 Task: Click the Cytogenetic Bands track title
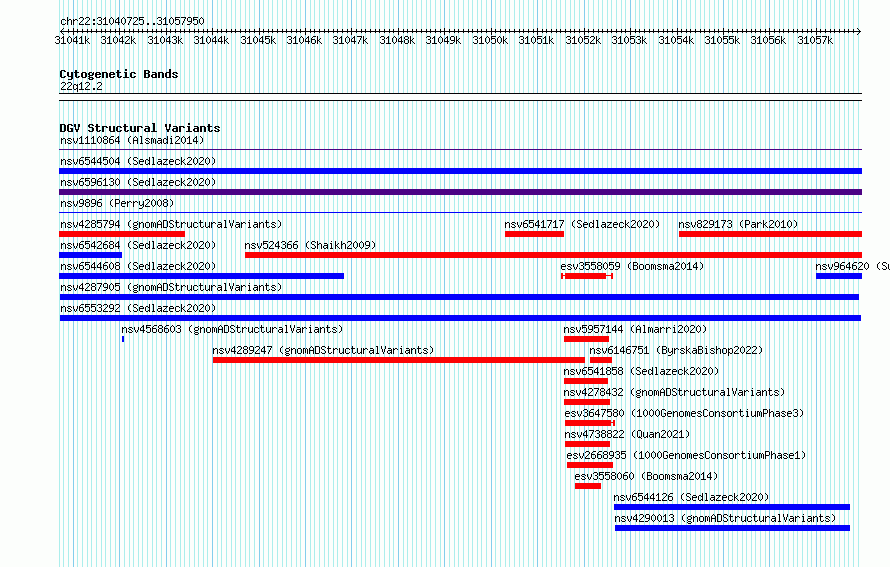pyautogui.click(x=119, y=74)
